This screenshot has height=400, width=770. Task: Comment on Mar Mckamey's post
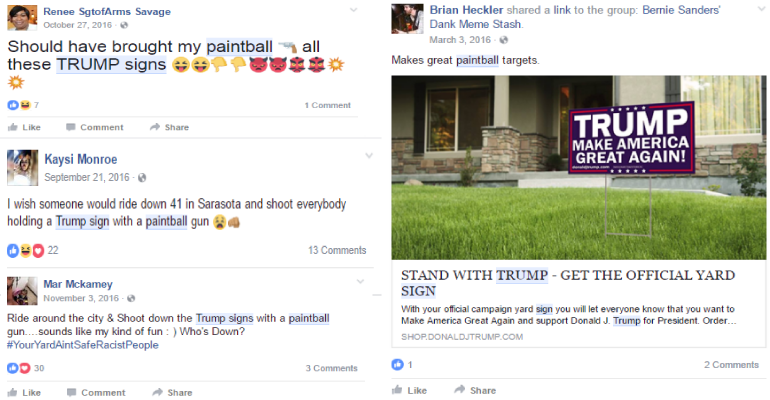96,393
